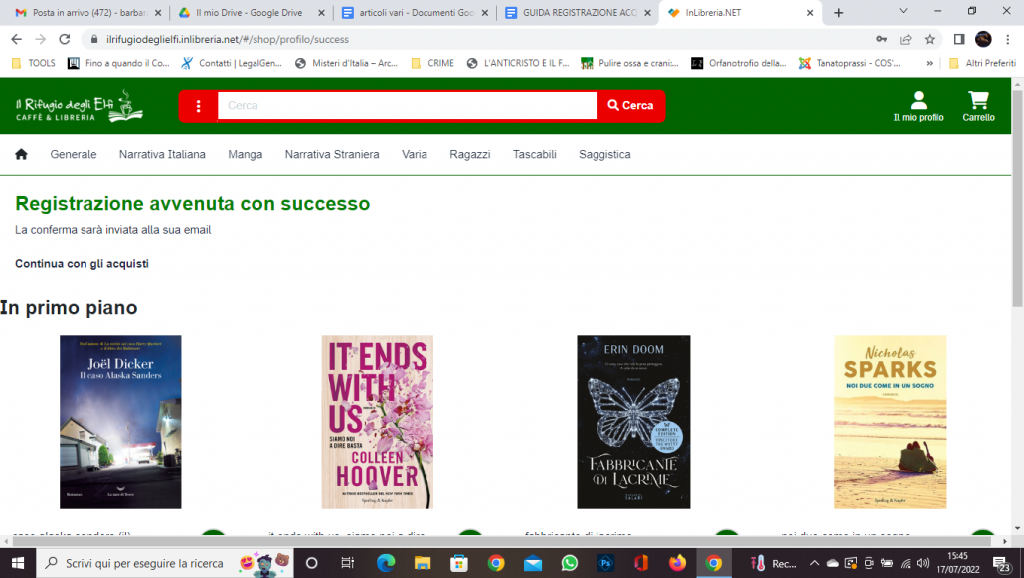The width and height of the screenshot is (1024, 578).
Task: Open the Narrativa Straniera category
Action: tap(332, 154)
